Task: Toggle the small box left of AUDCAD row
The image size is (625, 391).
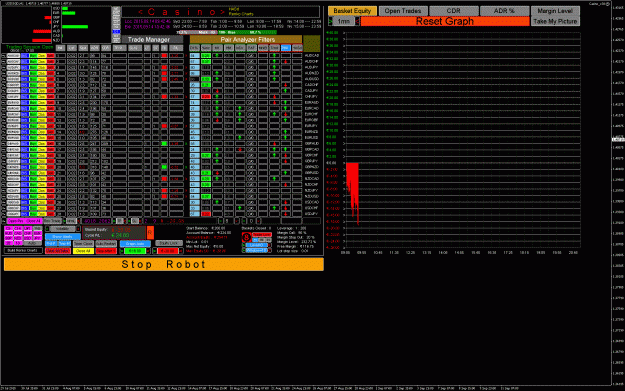Action: pyautogui.click(x=4, y=56)
